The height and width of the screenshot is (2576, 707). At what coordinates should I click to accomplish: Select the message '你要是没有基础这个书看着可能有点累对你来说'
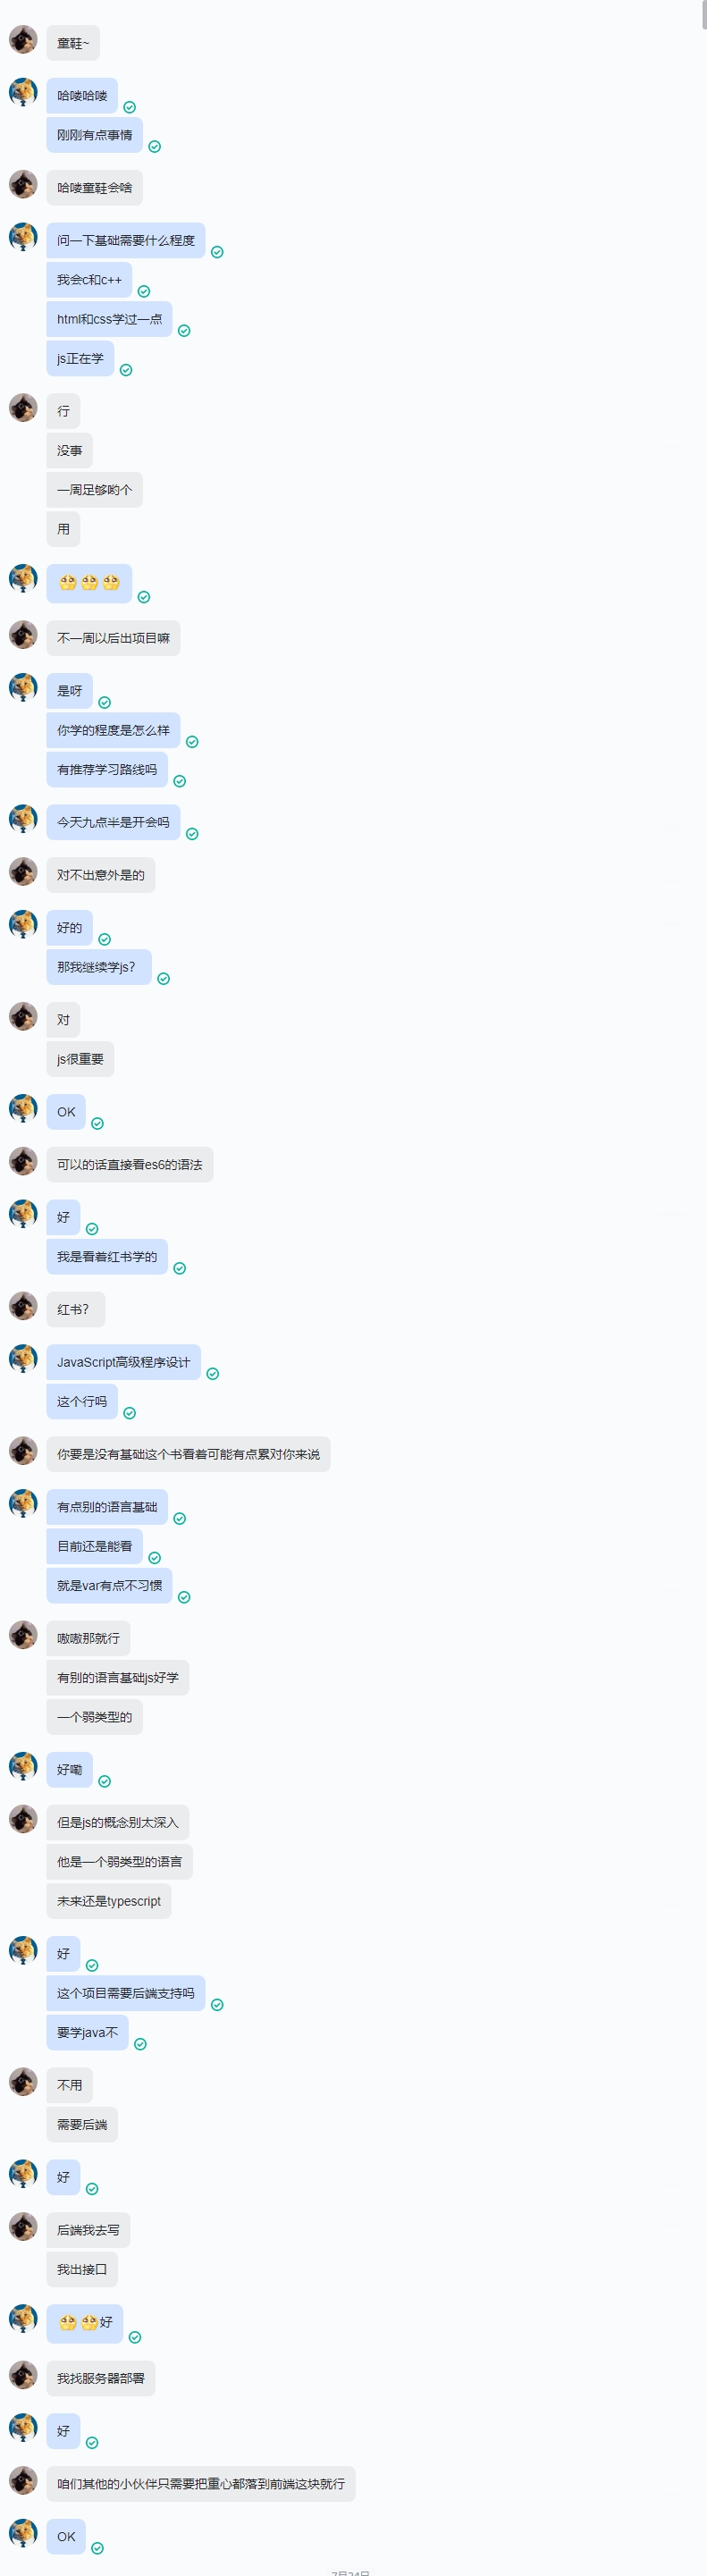188,1454
